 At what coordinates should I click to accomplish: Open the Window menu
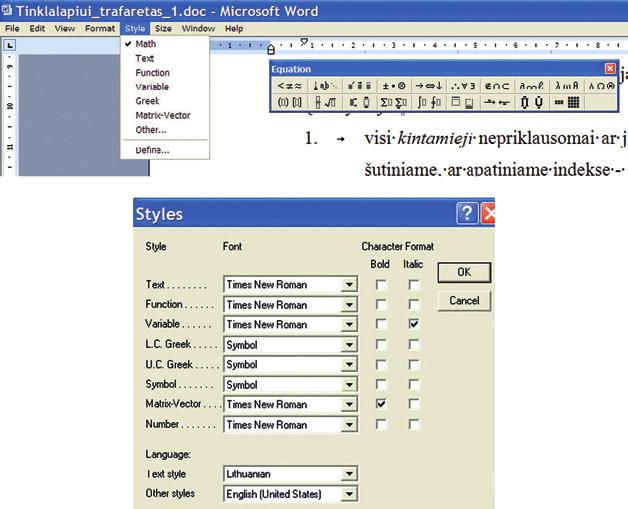pyautogui.click(x=198, y=28)
